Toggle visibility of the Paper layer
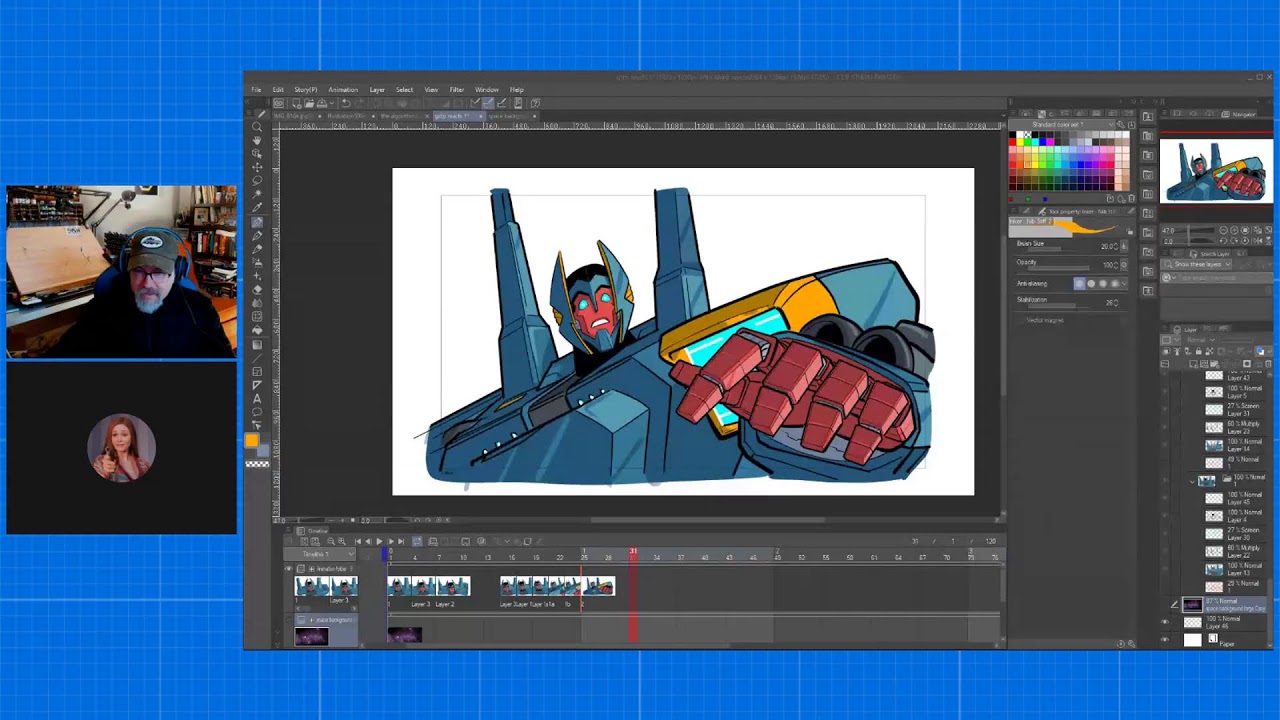The height and width of the screenshot is (720, 1280). coord(1165,638)
